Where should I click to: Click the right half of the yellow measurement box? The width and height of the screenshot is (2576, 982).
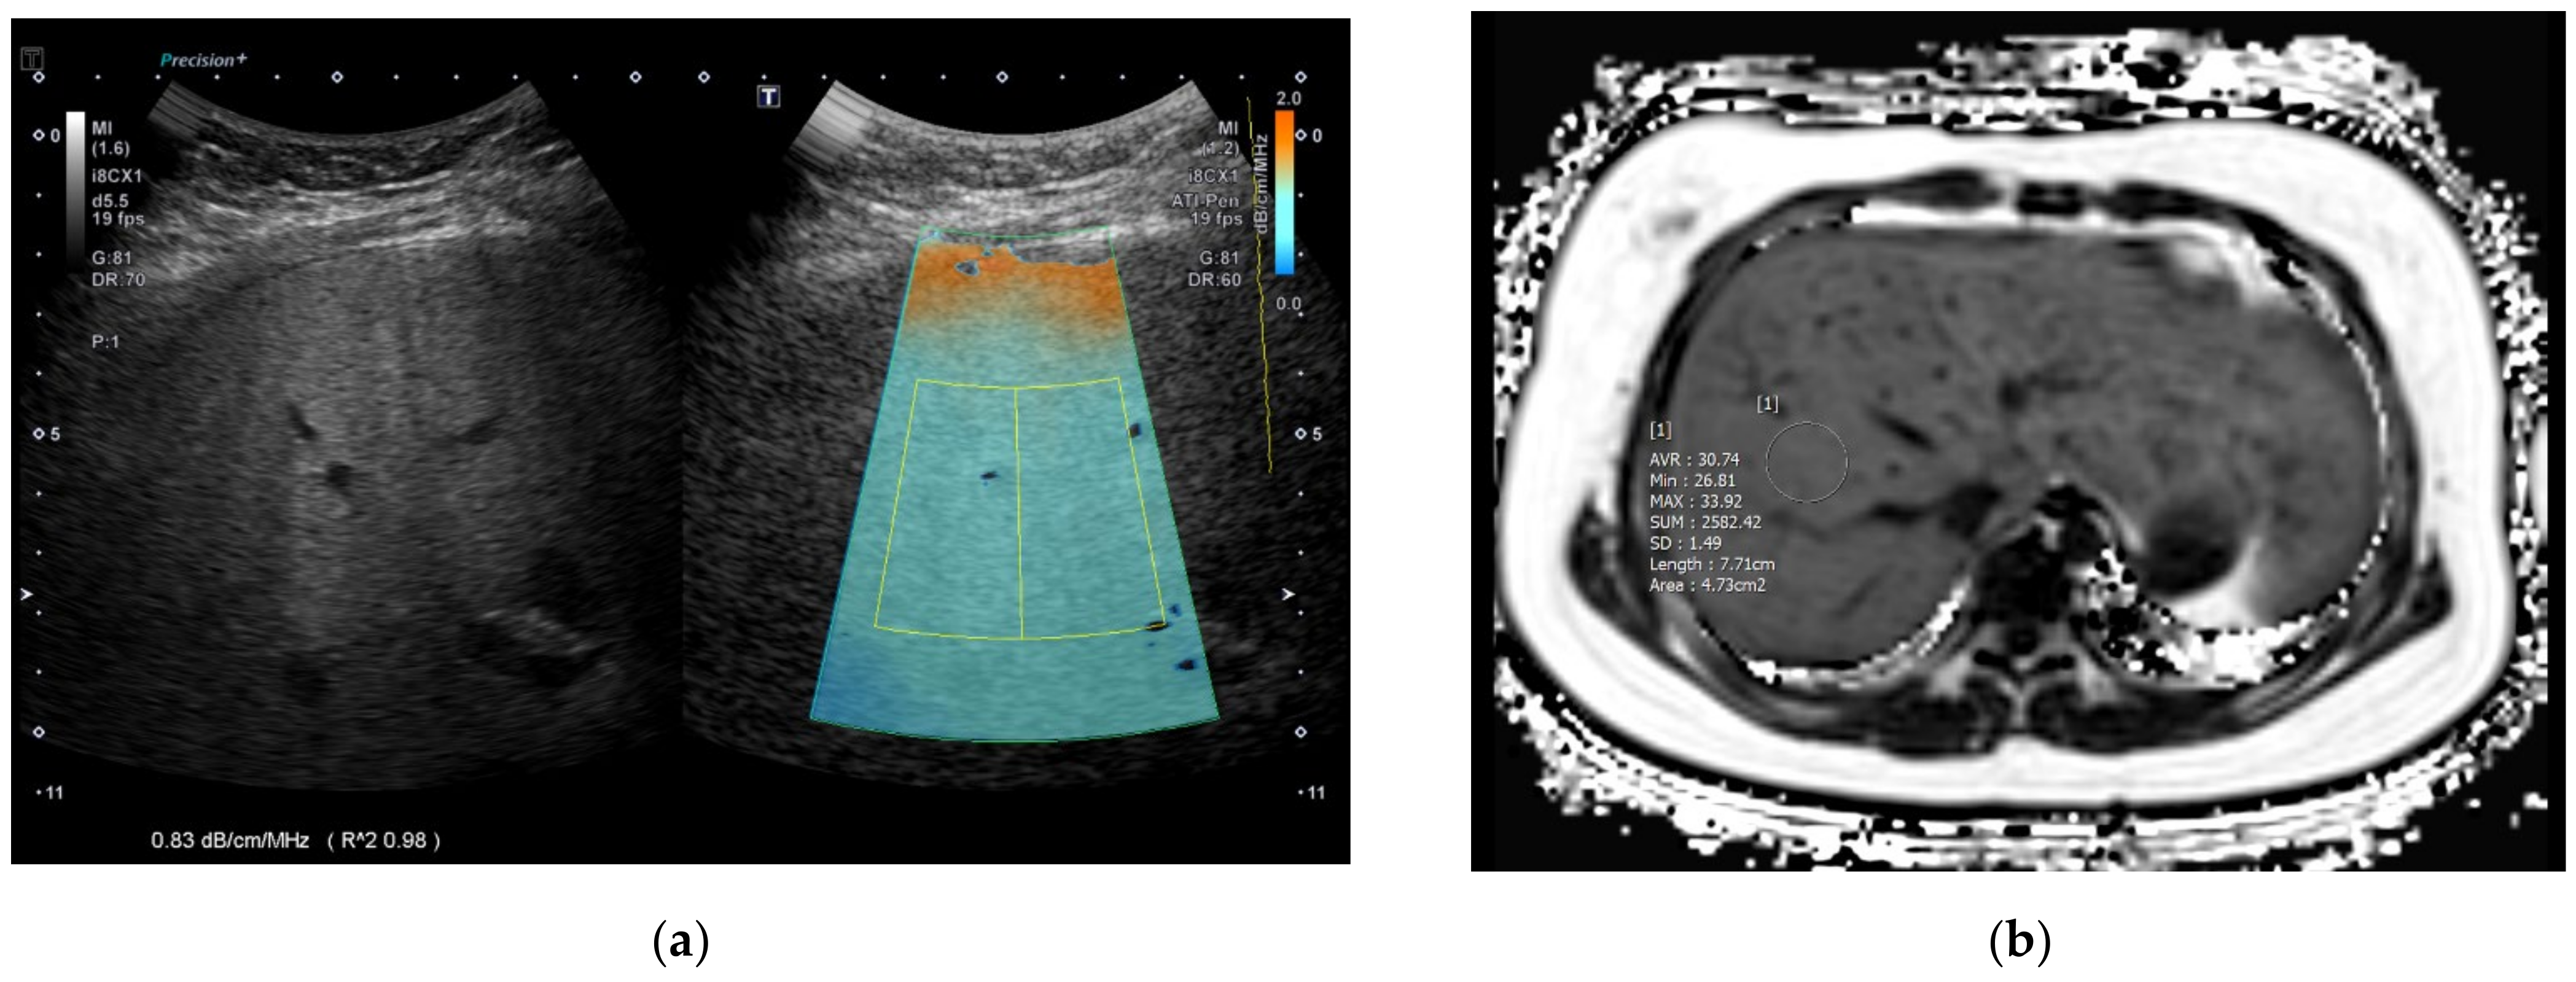[1085, 508]
